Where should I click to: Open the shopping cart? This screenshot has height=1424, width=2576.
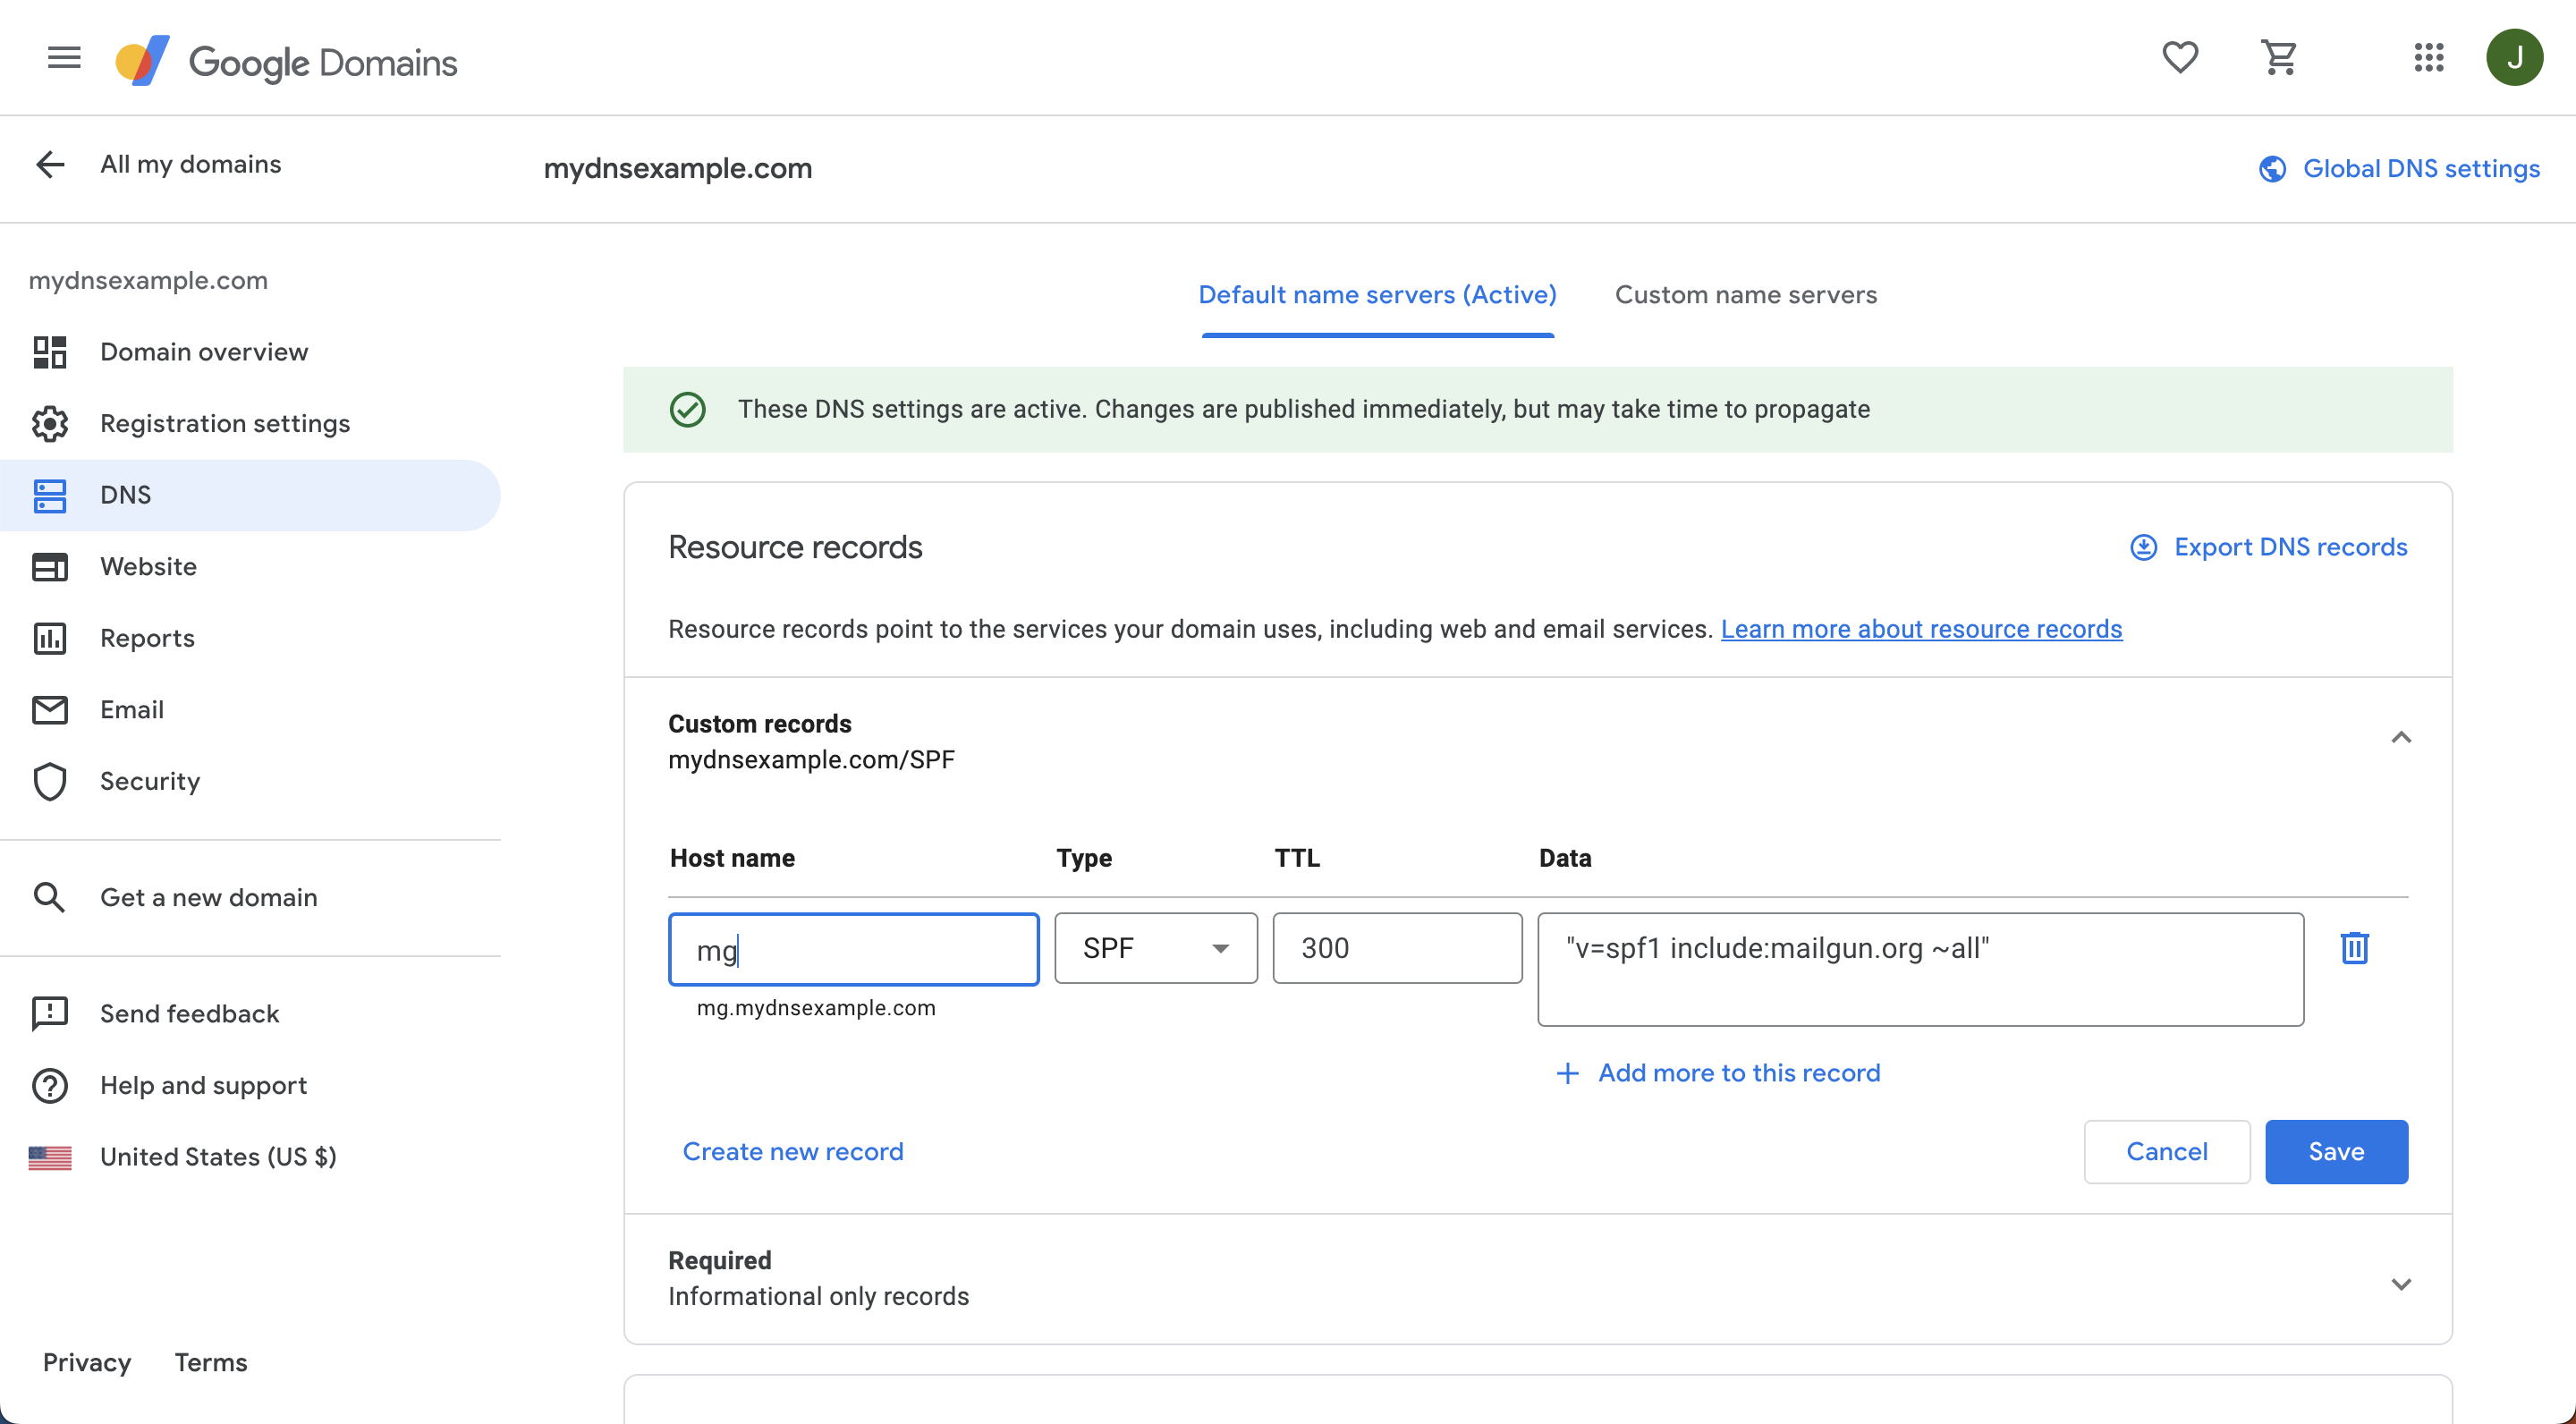coord(2279,58)
